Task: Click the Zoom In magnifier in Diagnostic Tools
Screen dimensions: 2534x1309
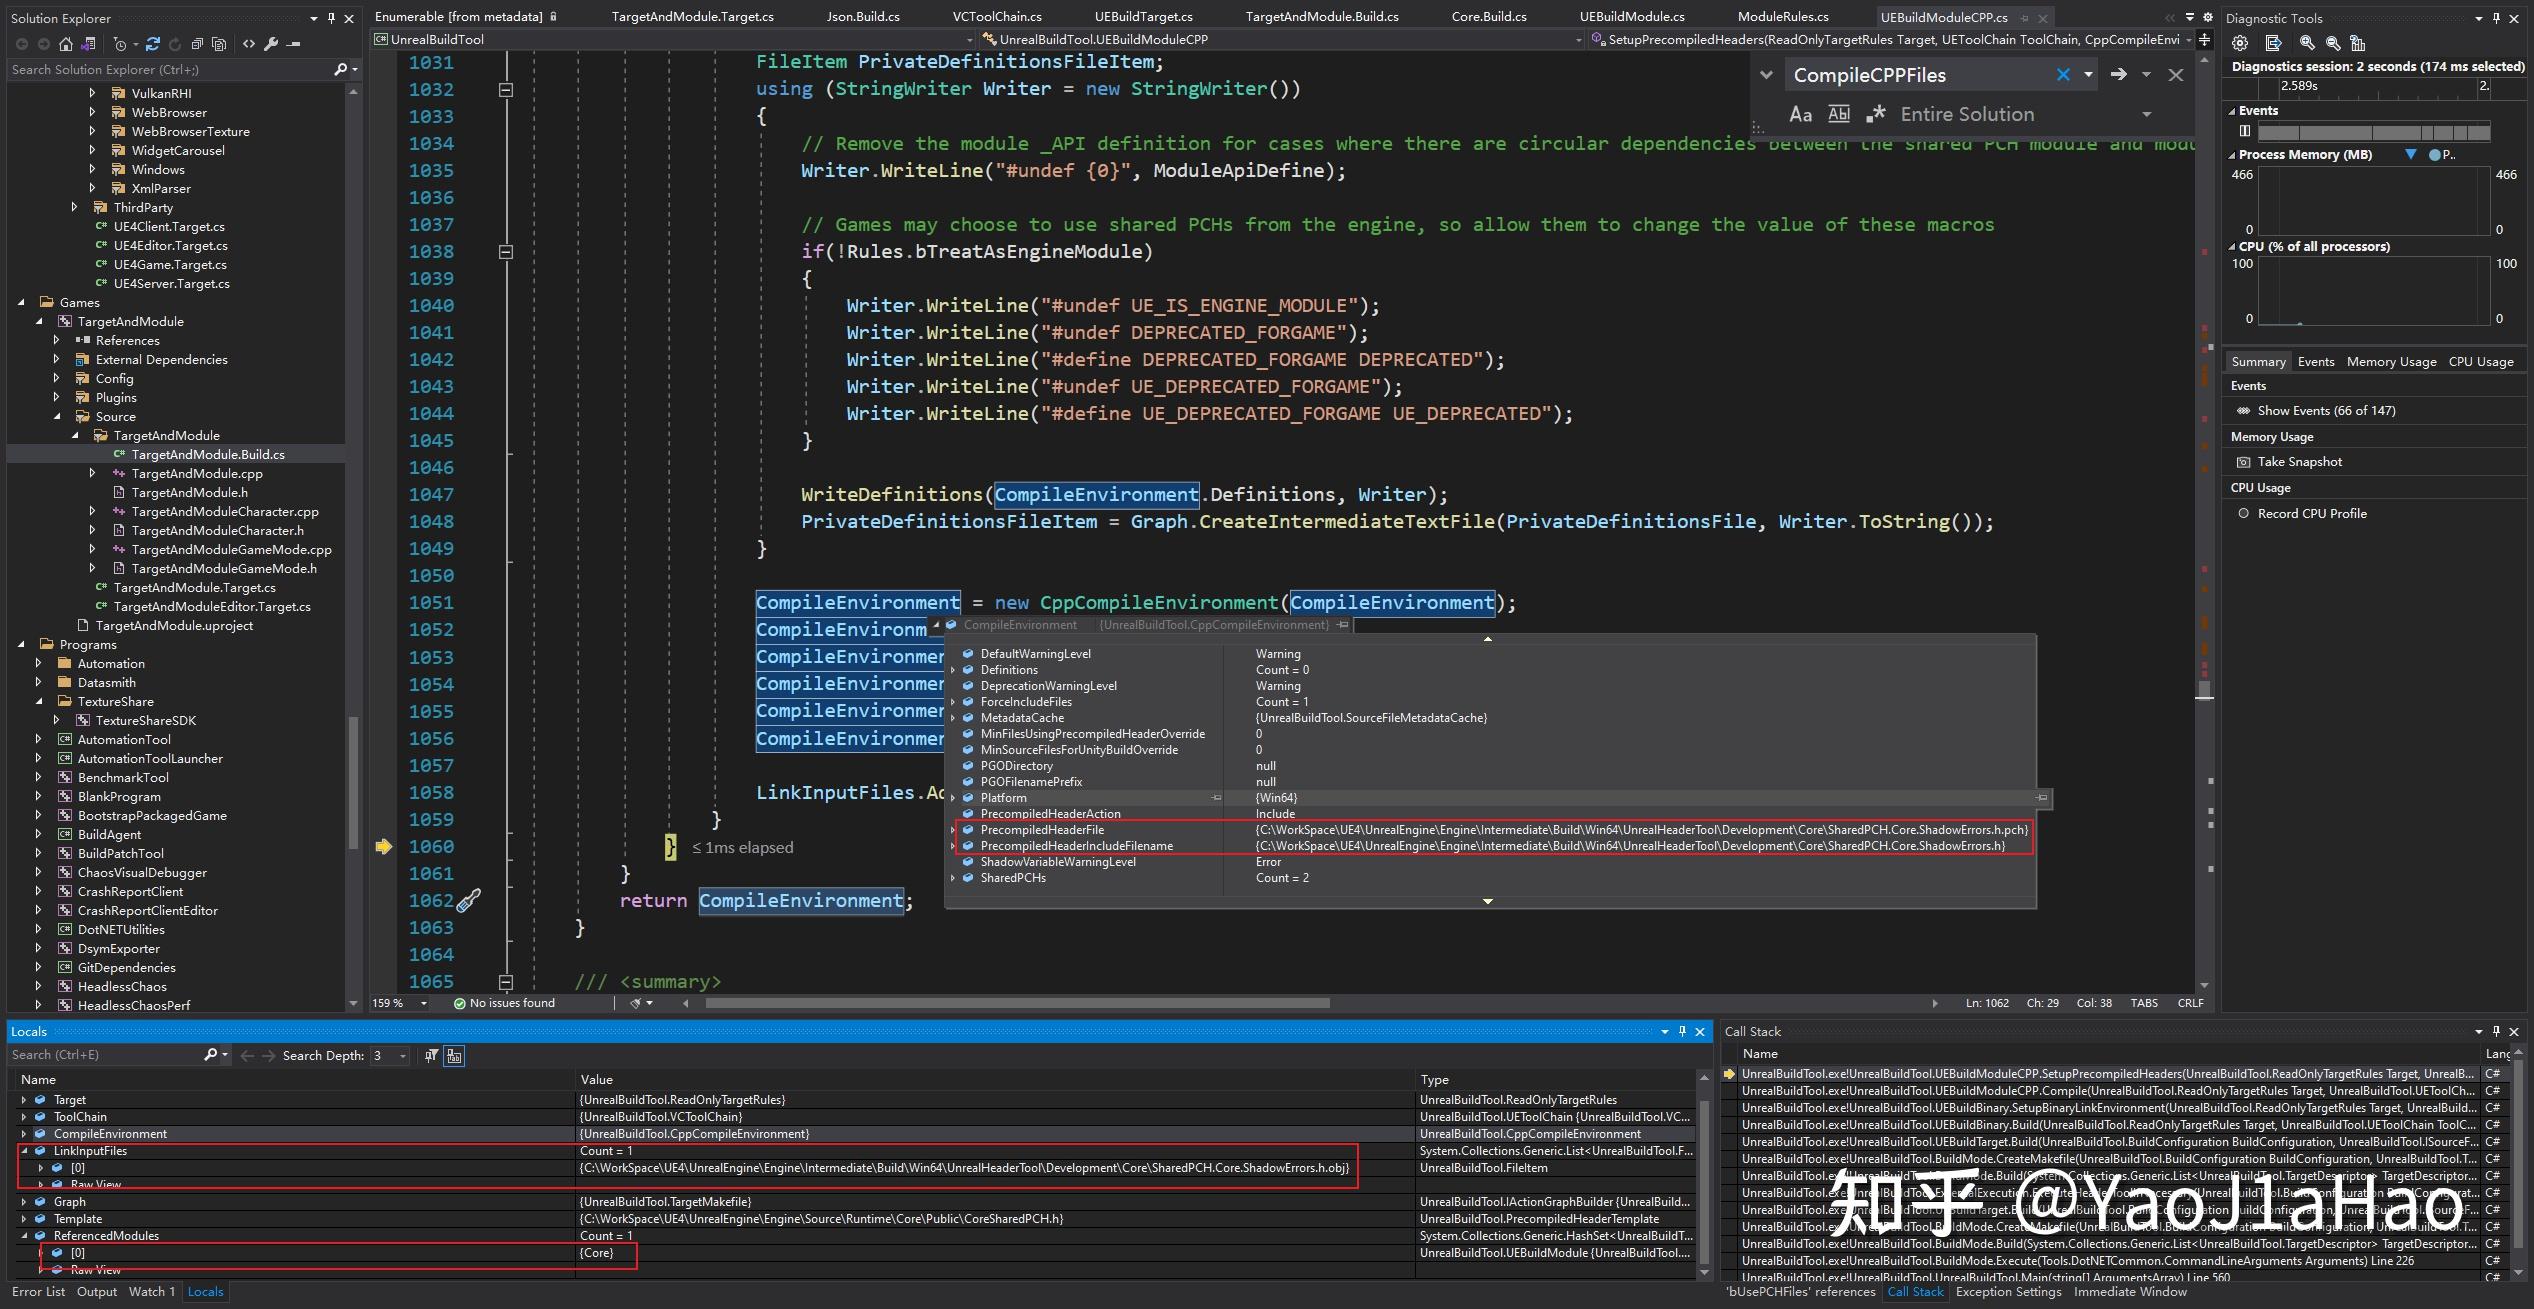Action: point(2307,44)
